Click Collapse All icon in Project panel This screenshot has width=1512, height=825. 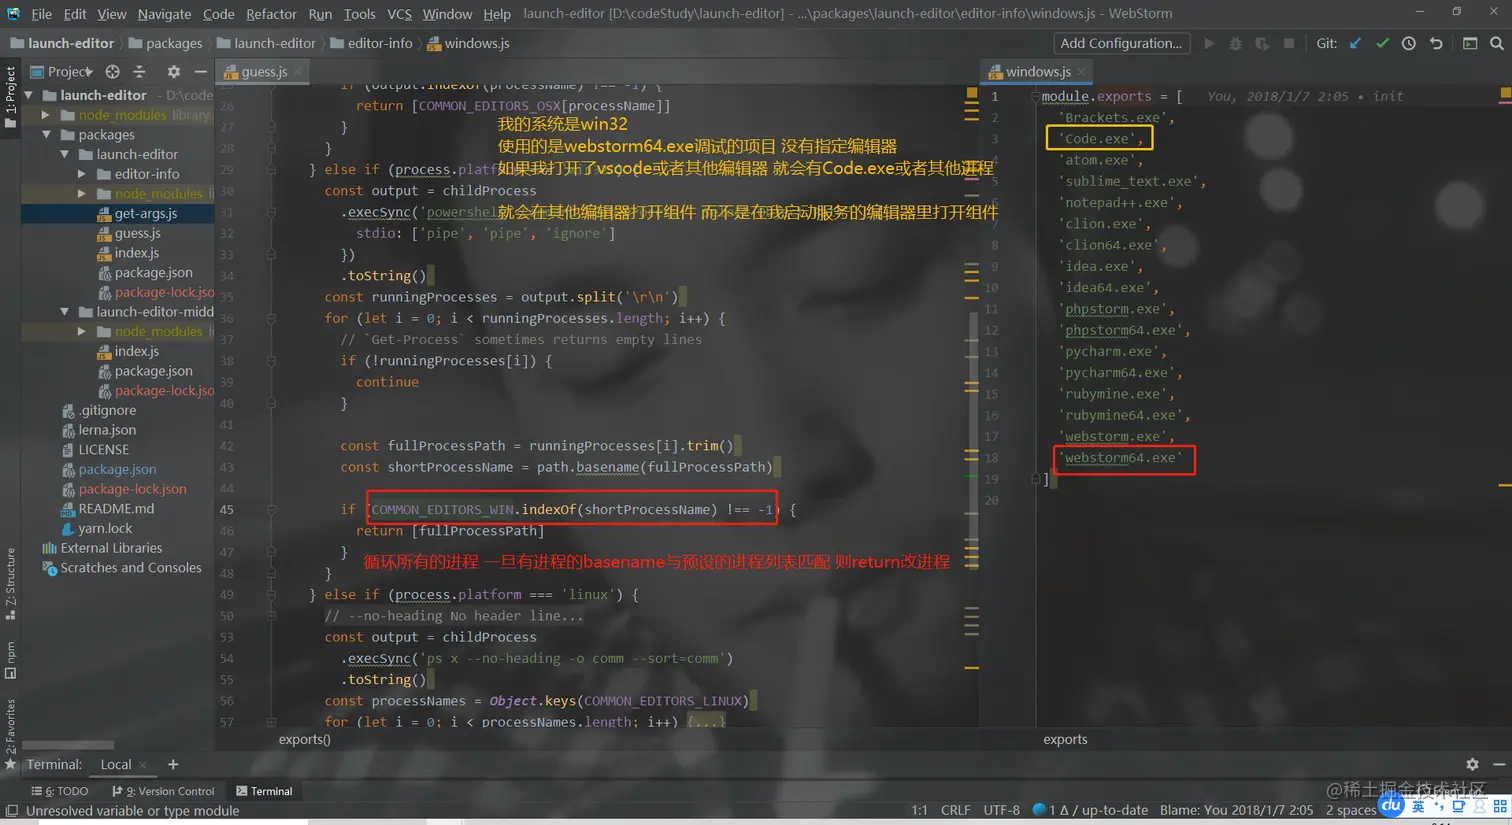139,71
